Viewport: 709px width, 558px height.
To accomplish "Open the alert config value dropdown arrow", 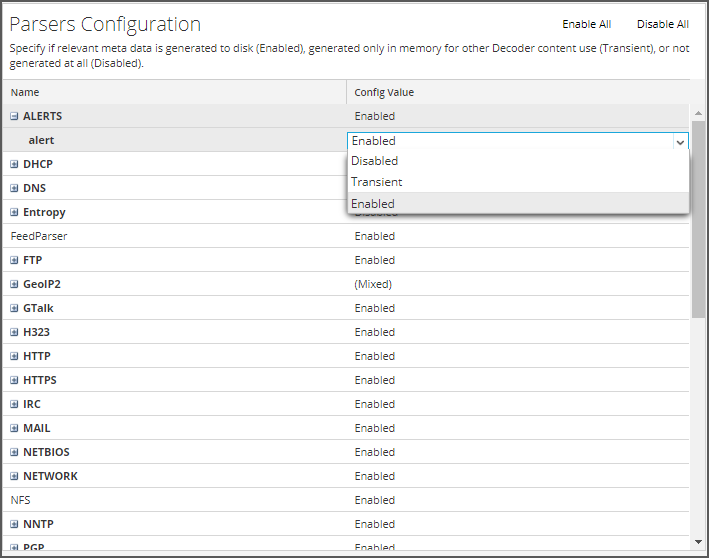I will point(680,142).
